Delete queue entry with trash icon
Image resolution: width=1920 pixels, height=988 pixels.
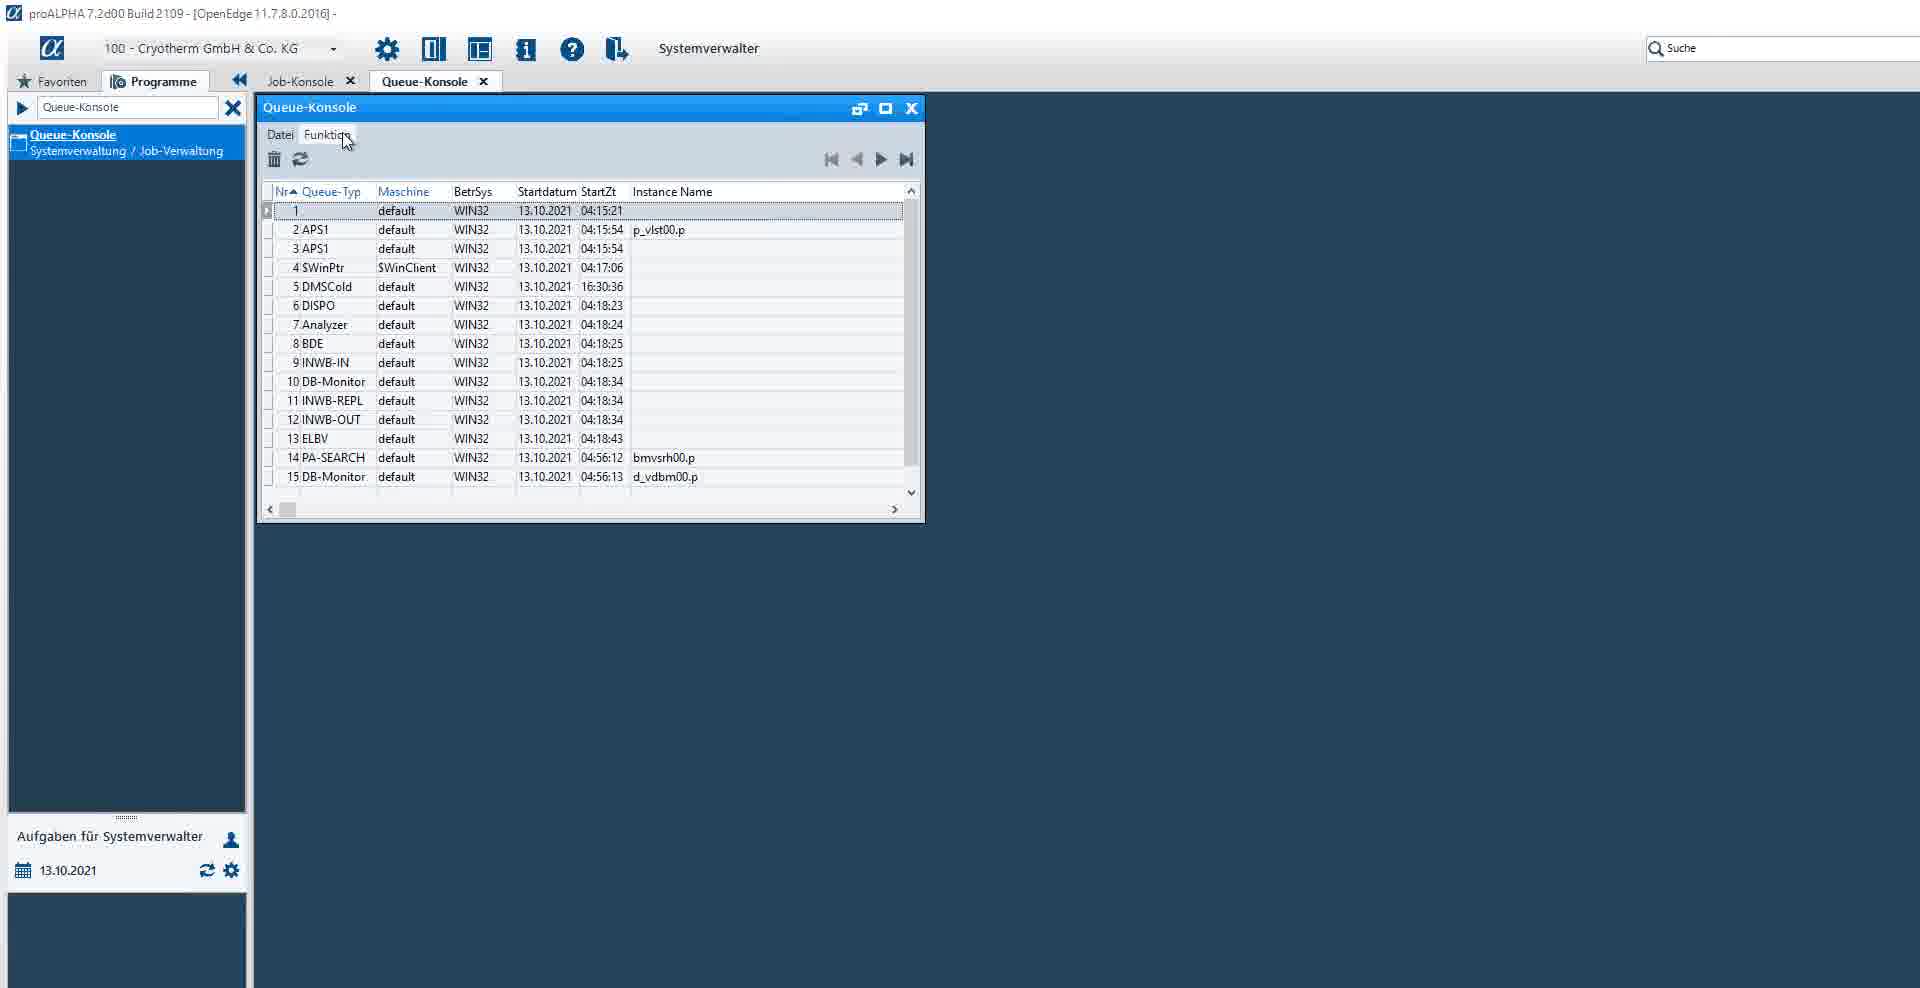(x=274, y=159)
